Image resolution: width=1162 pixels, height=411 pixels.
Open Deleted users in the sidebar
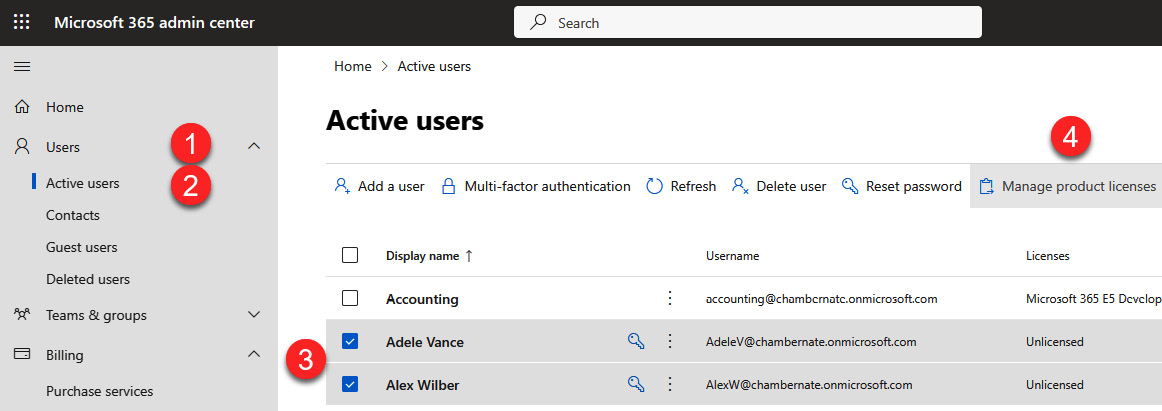click(87, 279)
